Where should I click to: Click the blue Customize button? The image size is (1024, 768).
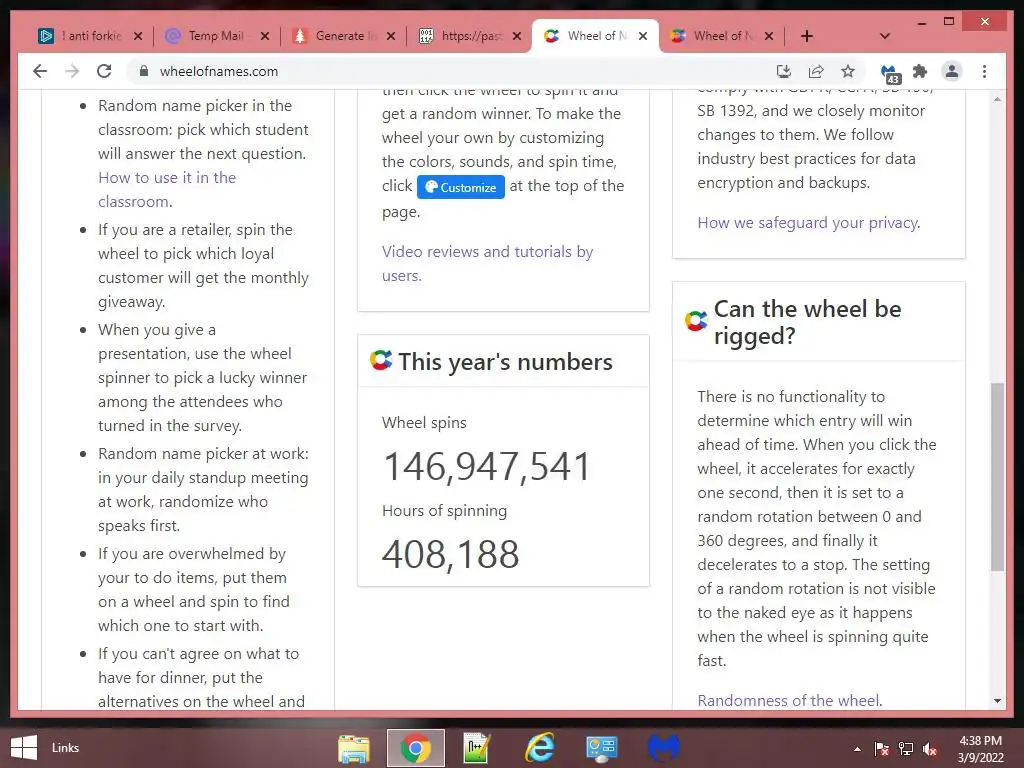tap(461, 187)
